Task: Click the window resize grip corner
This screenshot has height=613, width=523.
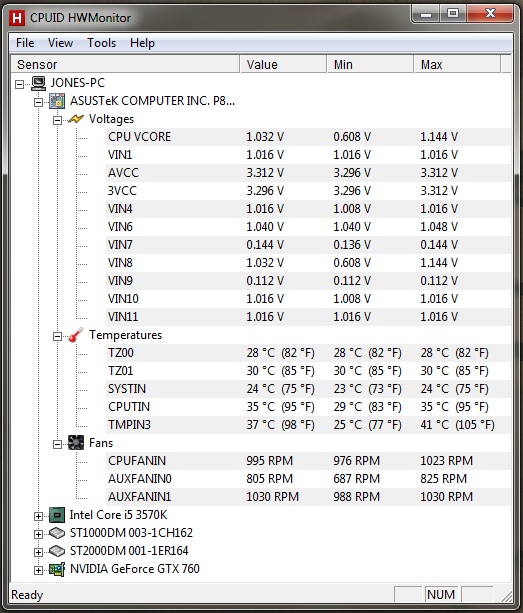Action: (x=506, y=596)
